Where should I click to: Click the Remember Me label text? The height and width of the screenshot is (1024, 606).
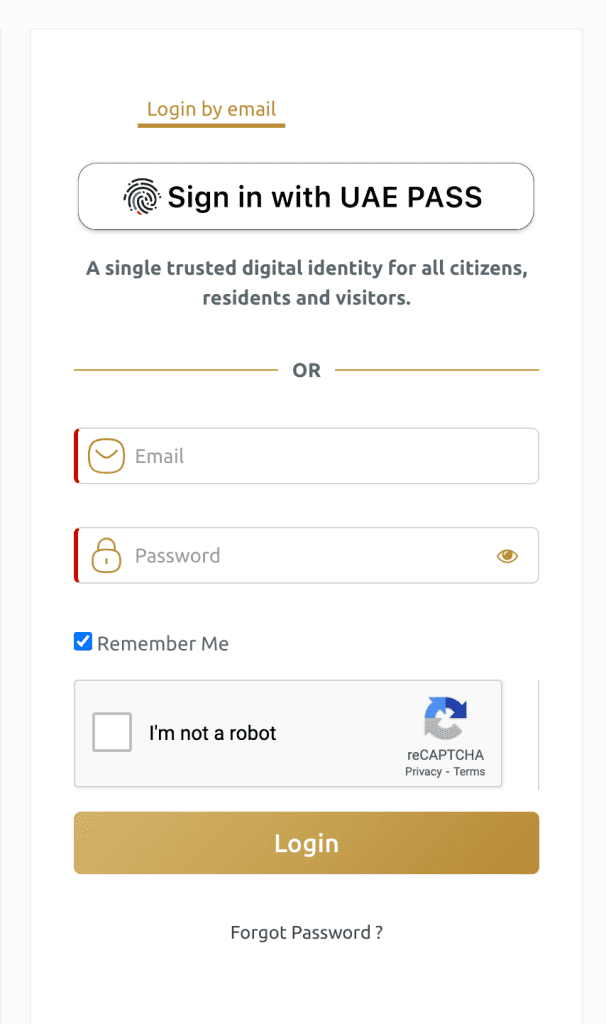163,644
